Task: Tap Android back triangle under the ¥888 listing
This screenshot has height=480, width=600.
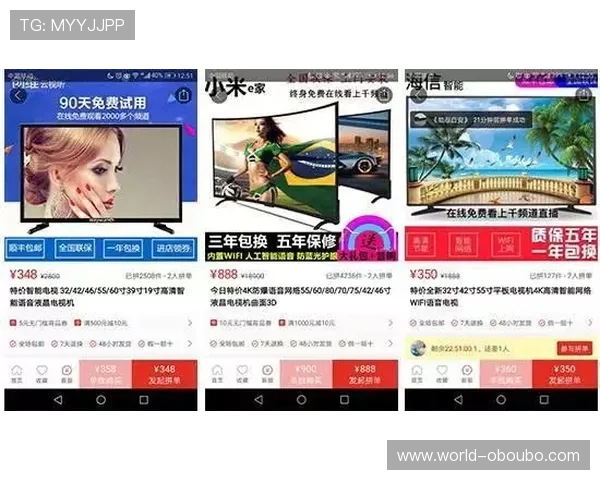Action: (x=259, y=400)
